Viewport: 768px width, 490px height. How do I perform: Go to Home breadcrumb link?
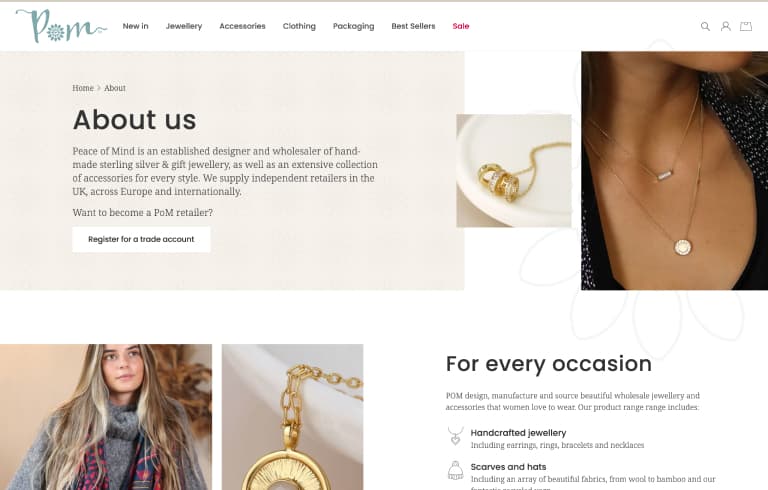click(x=83, y=88)
